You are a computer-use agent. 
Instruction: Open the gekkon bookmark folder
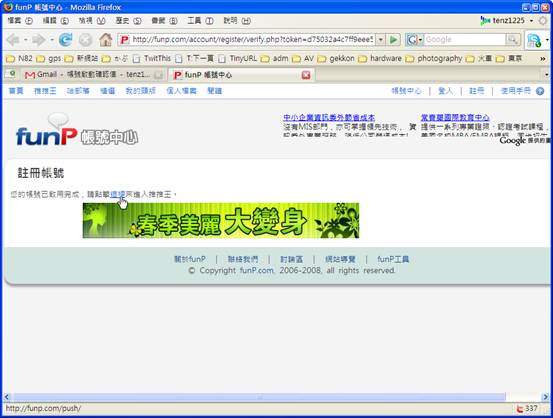336,58
